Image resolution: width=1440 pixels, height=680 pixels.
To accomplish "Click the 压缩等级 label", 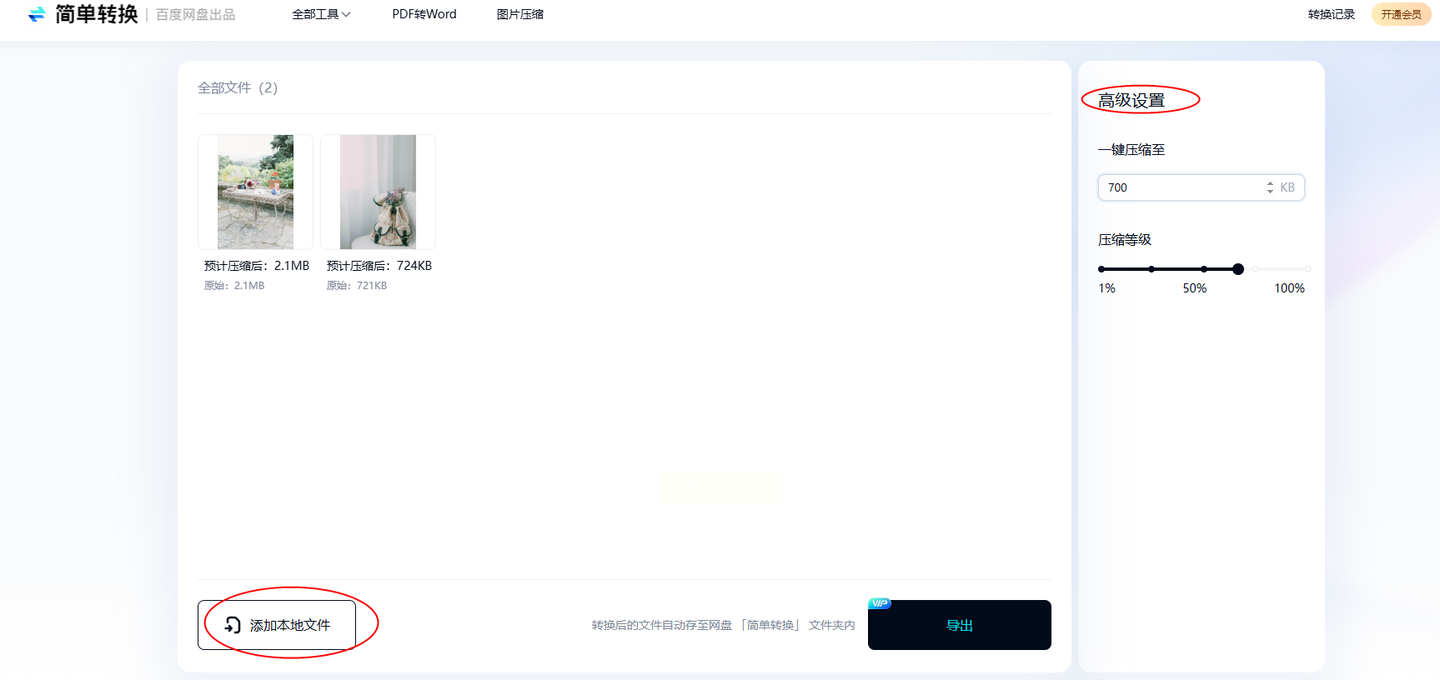I will point(1125,240).
